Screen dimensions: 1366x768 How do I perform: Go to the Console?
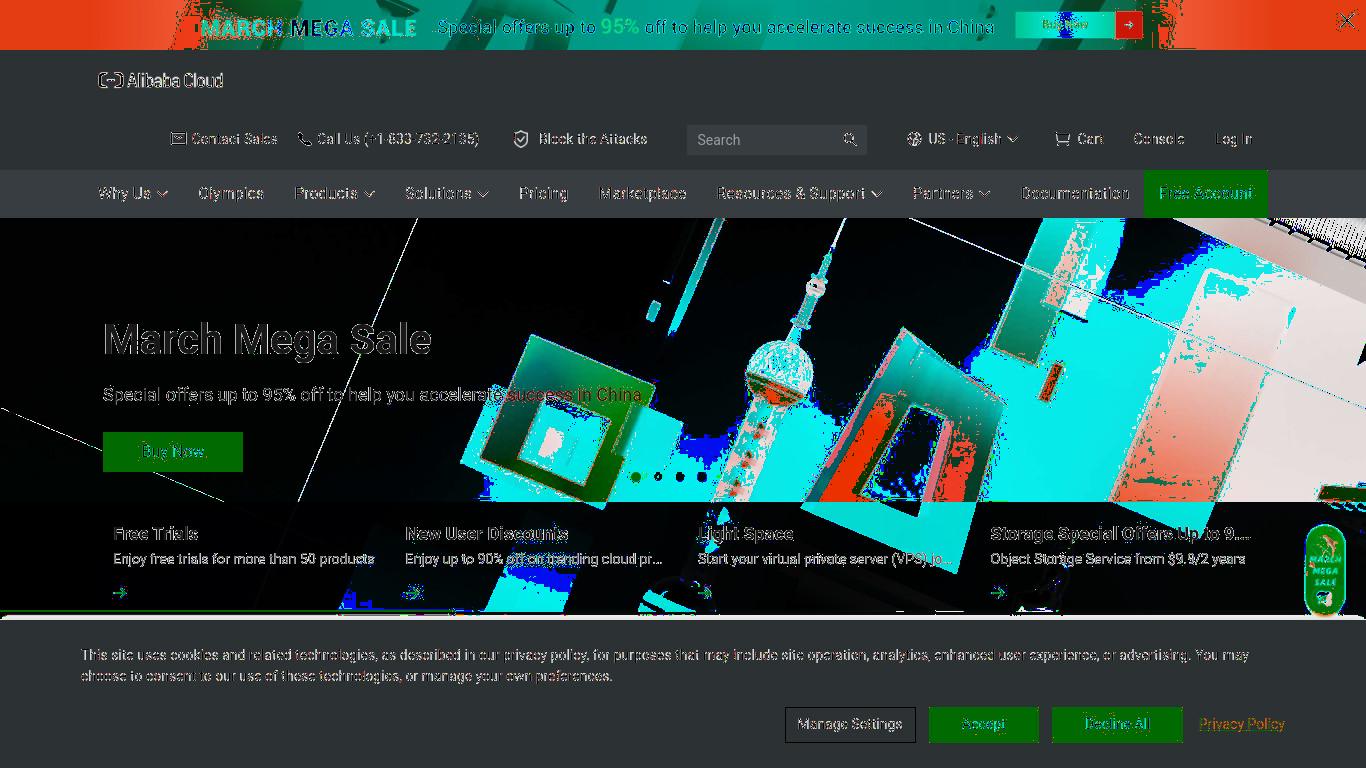pyautogui.click(x=1158, y=139)
